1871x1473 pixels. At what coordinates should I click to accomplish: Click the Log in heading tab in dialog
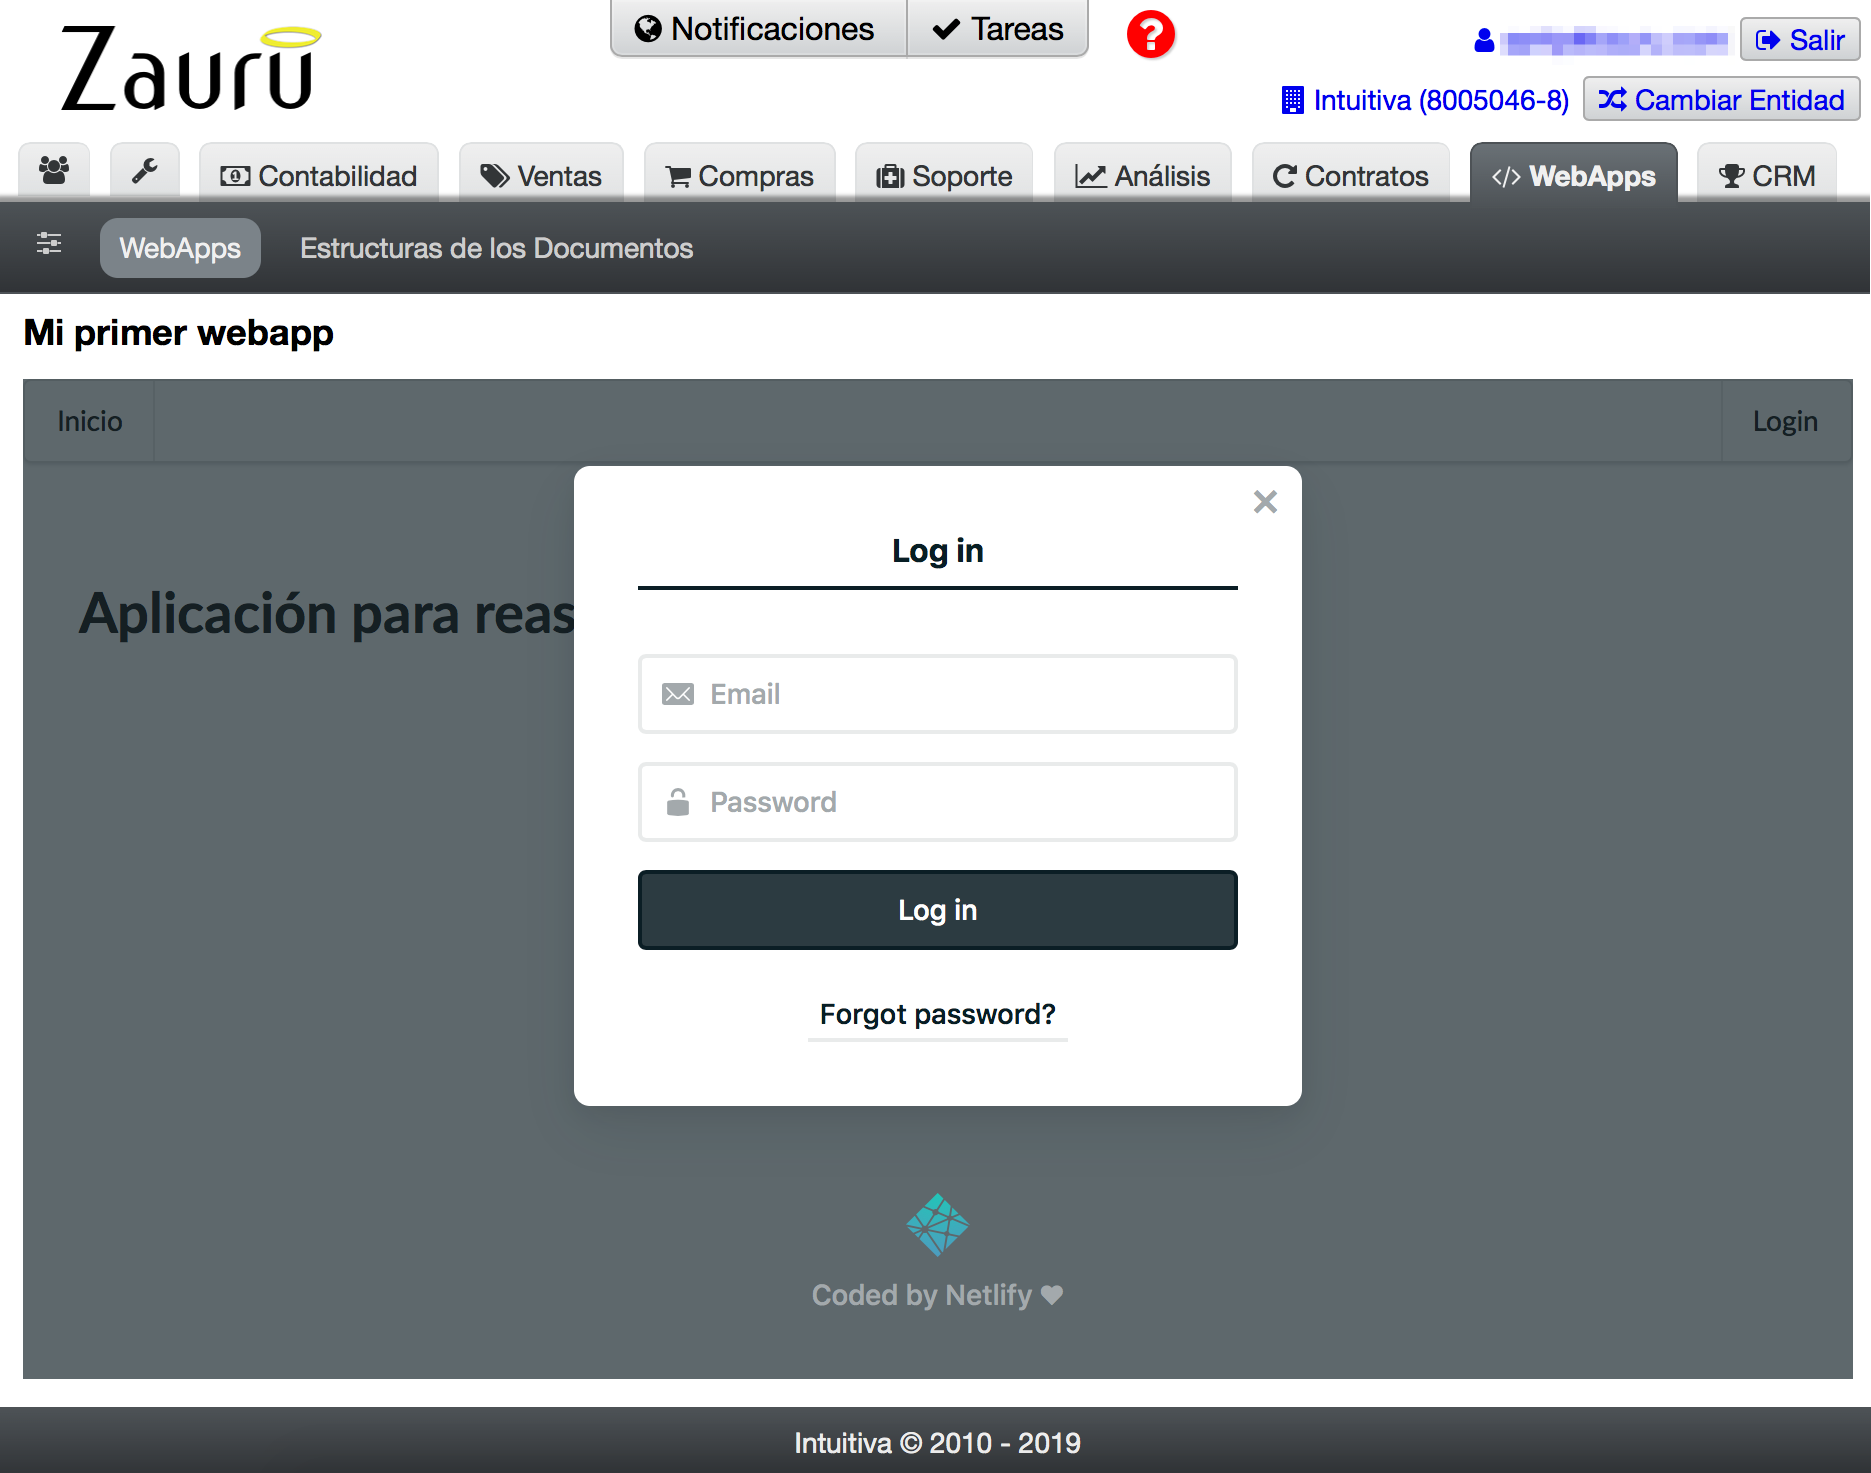pos(937,551)
